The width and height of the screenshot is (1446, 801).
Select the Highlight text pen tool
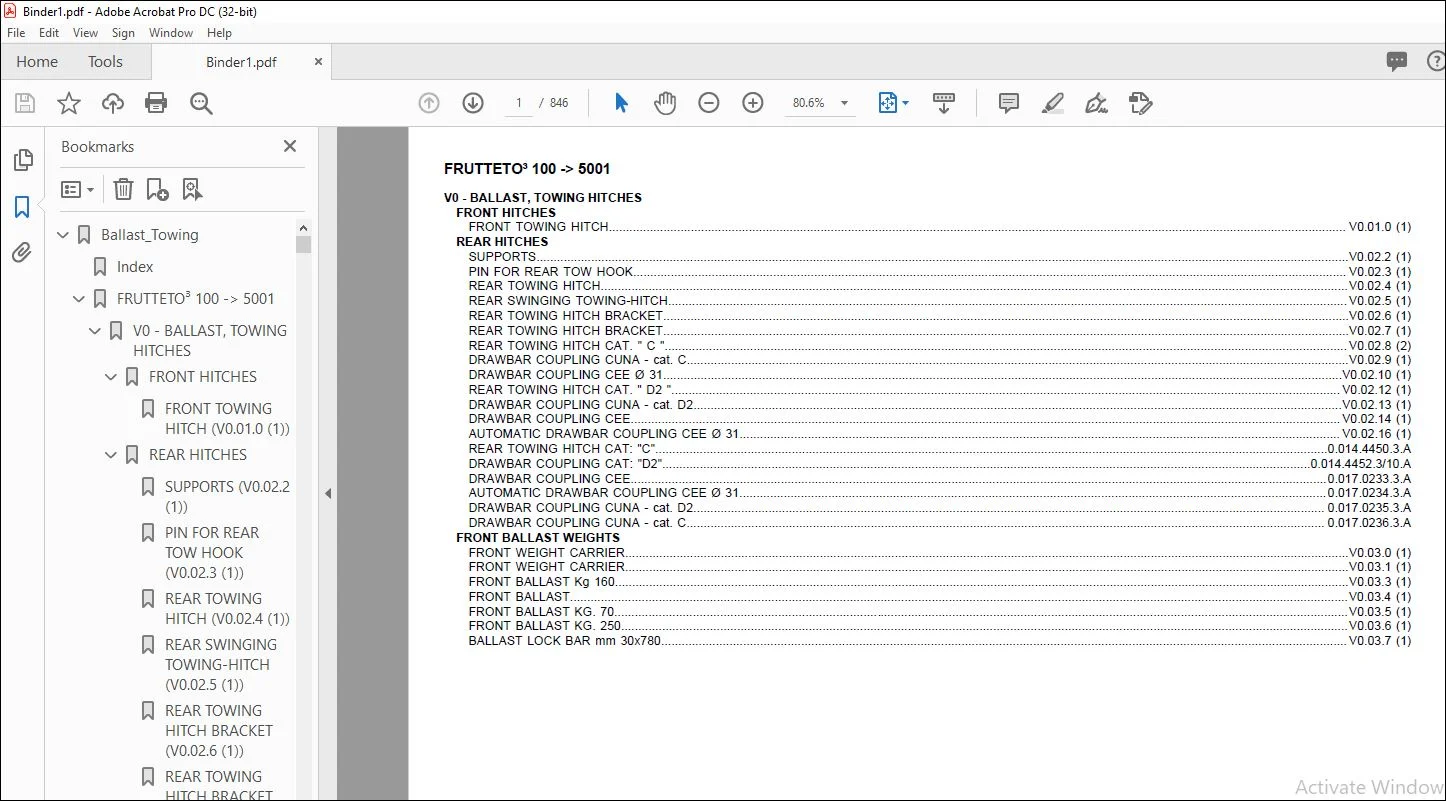(1052, 103)
